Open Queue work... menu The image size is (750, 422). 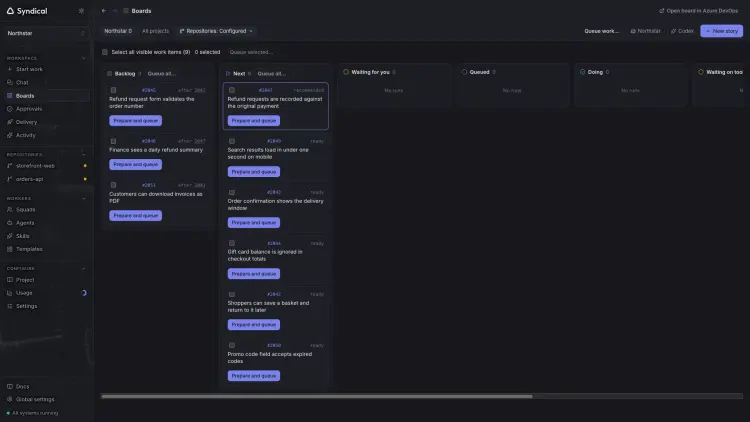click(601, 31)
